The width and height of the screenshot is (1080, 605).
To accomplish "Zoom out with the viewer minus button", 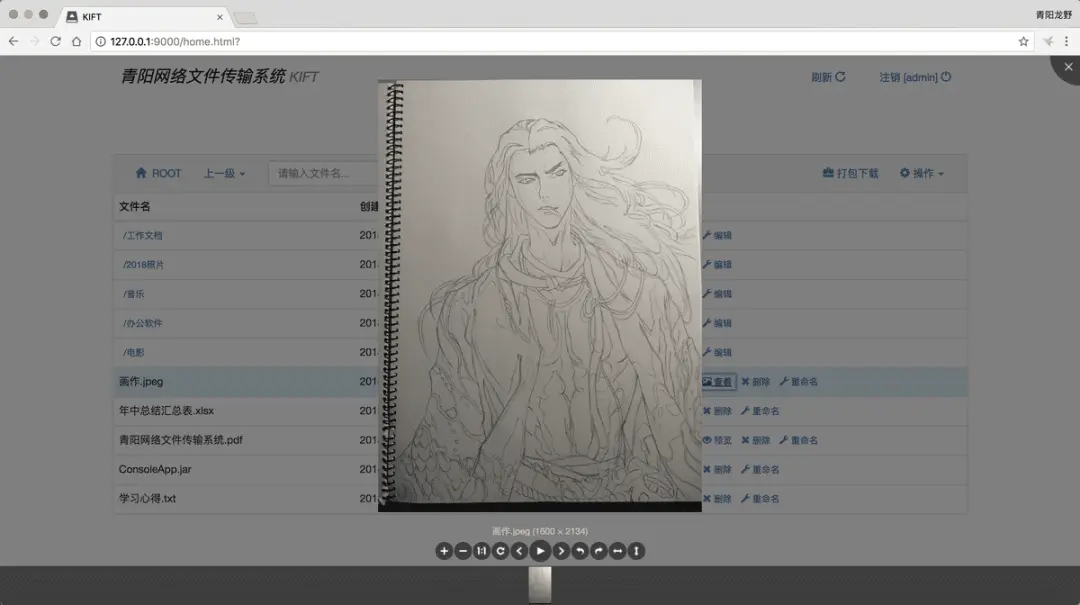I will [x=463, y=551].
